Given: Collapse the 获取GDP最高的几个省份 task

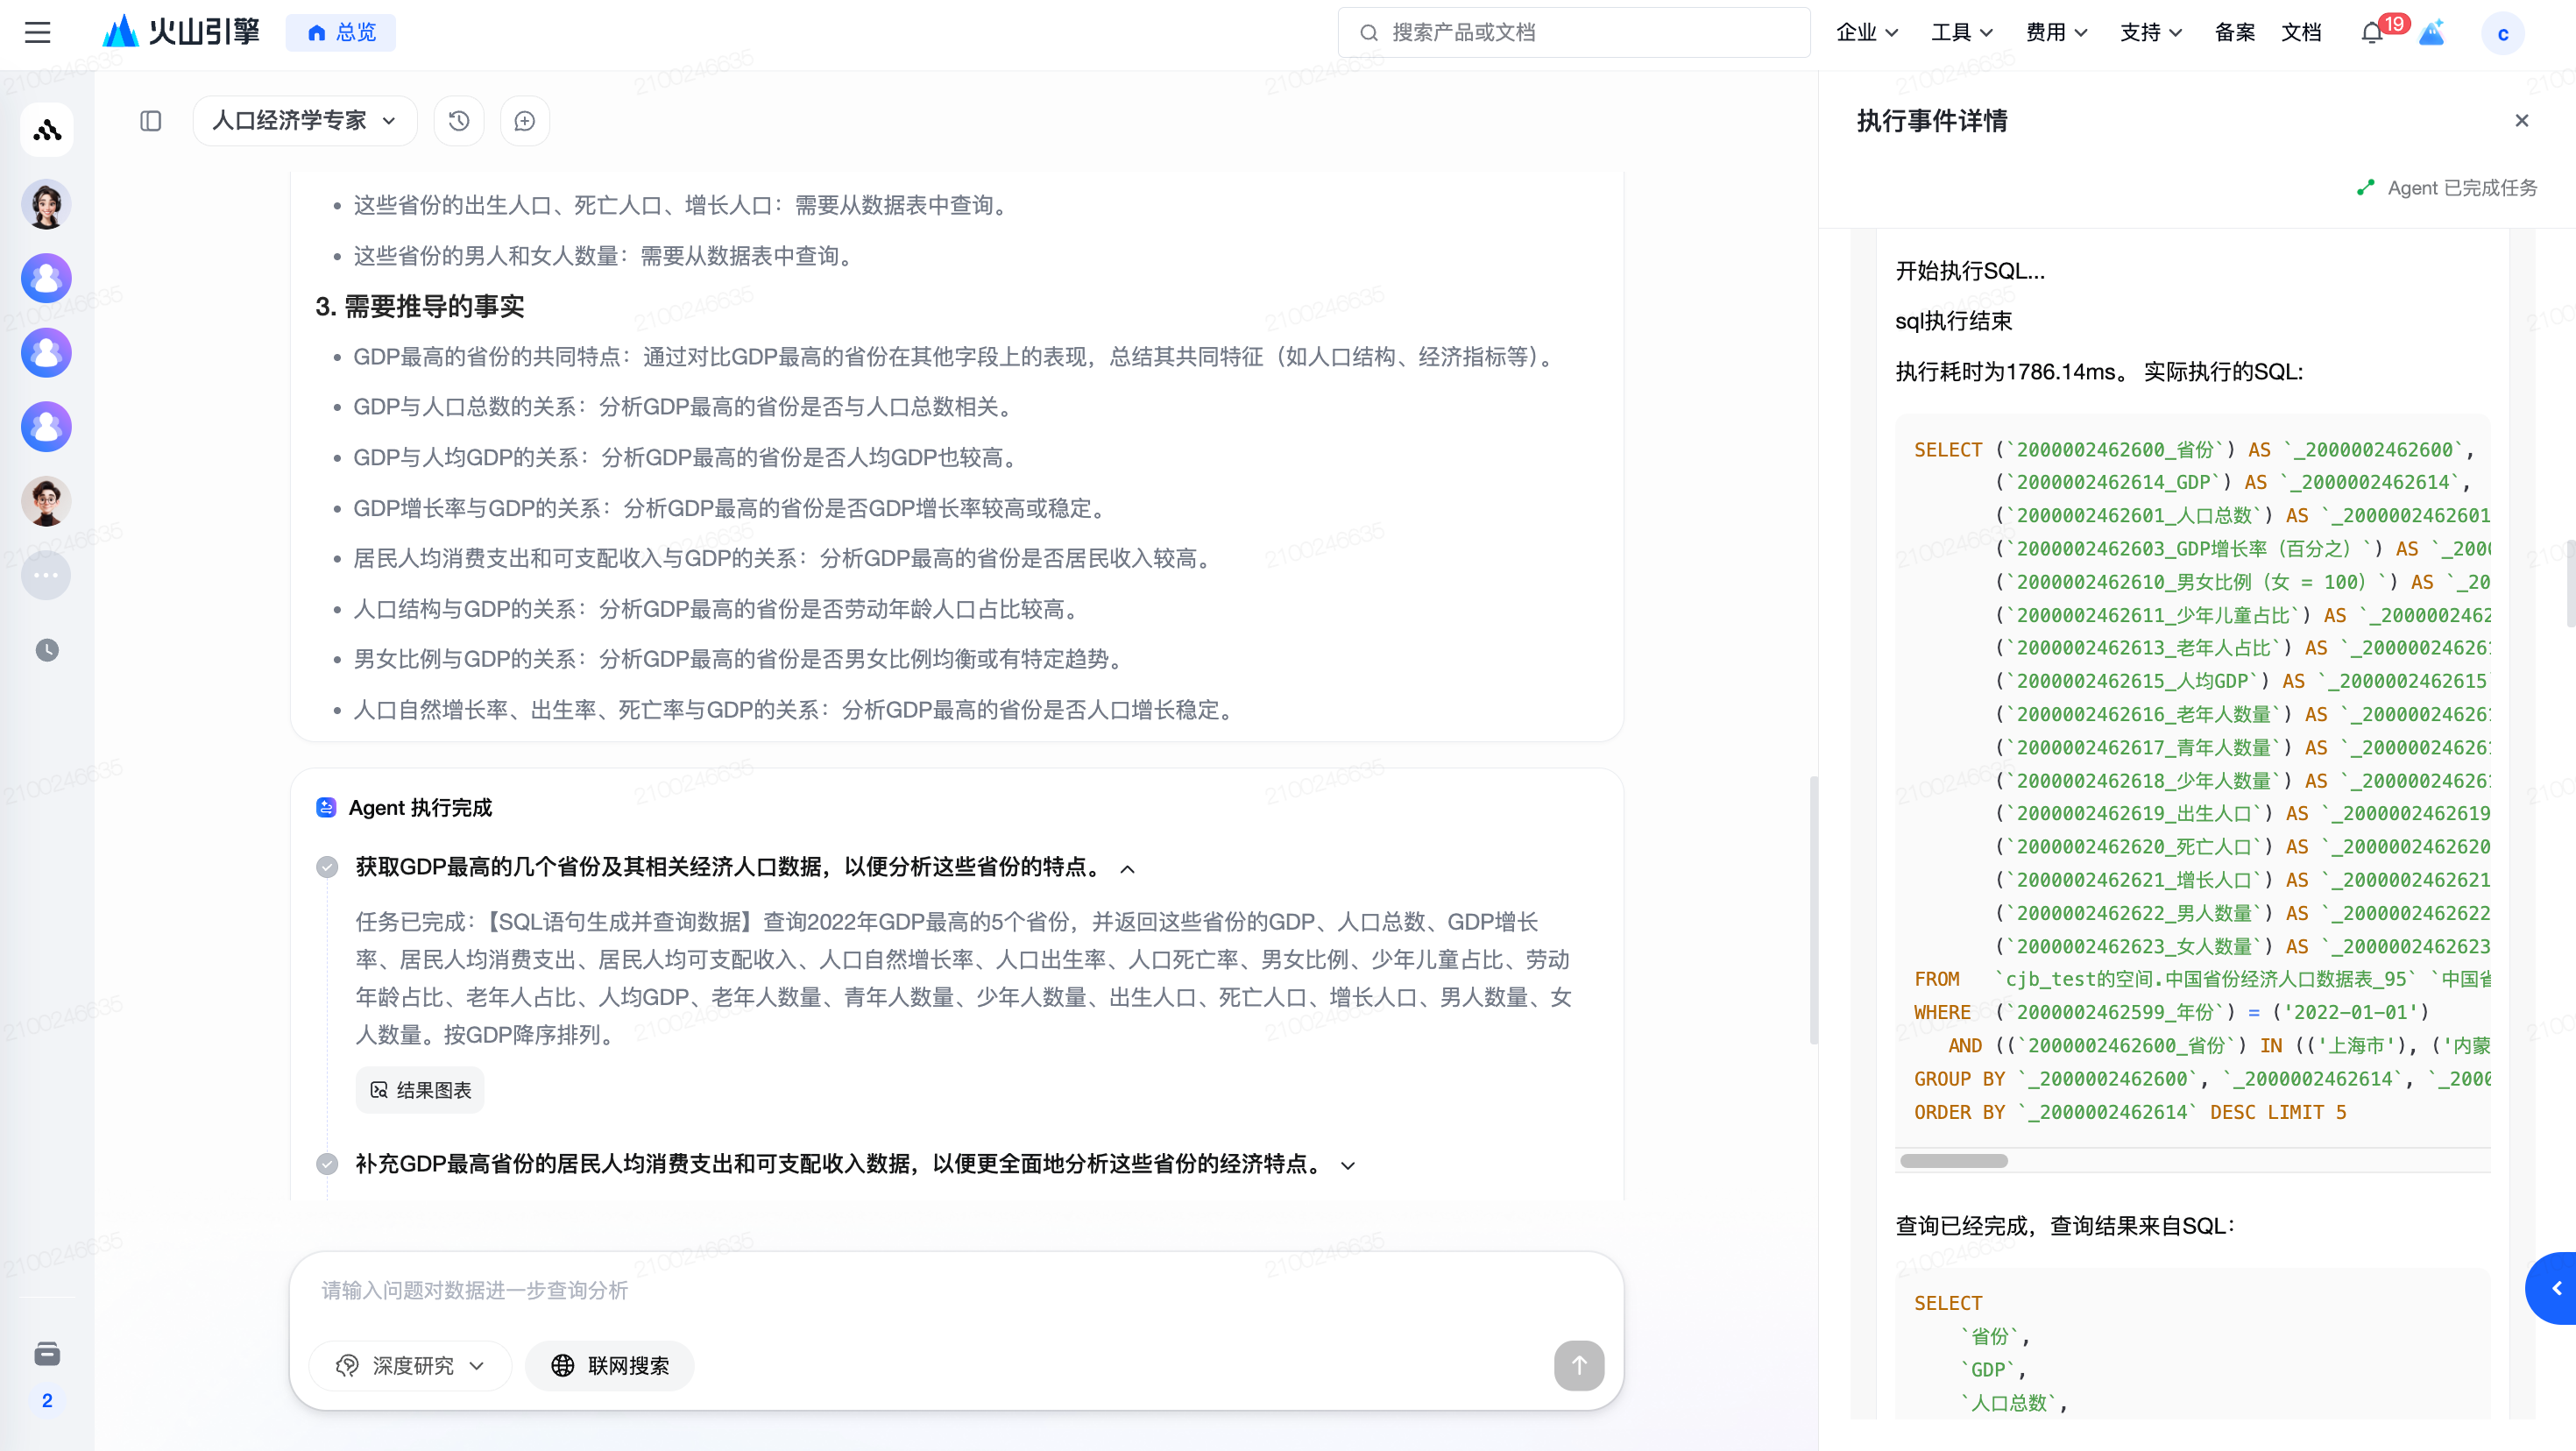Looking at the screenshot, I should (1128, 868).
